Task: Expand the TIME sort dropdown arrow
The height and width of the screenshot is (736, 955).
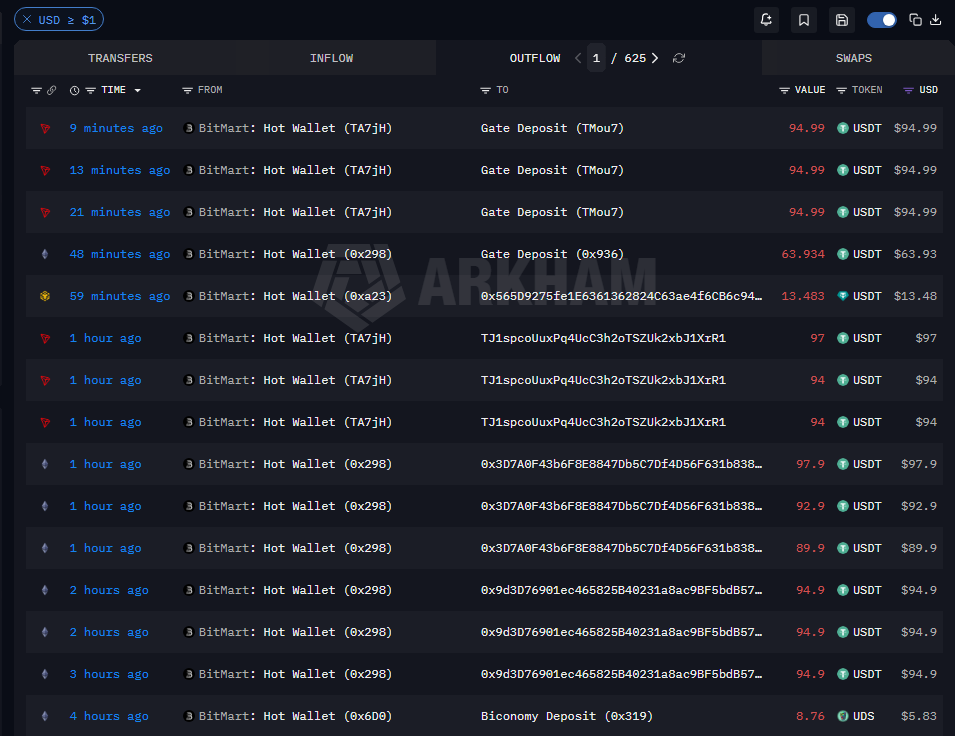Action: [x=138, y=90]
